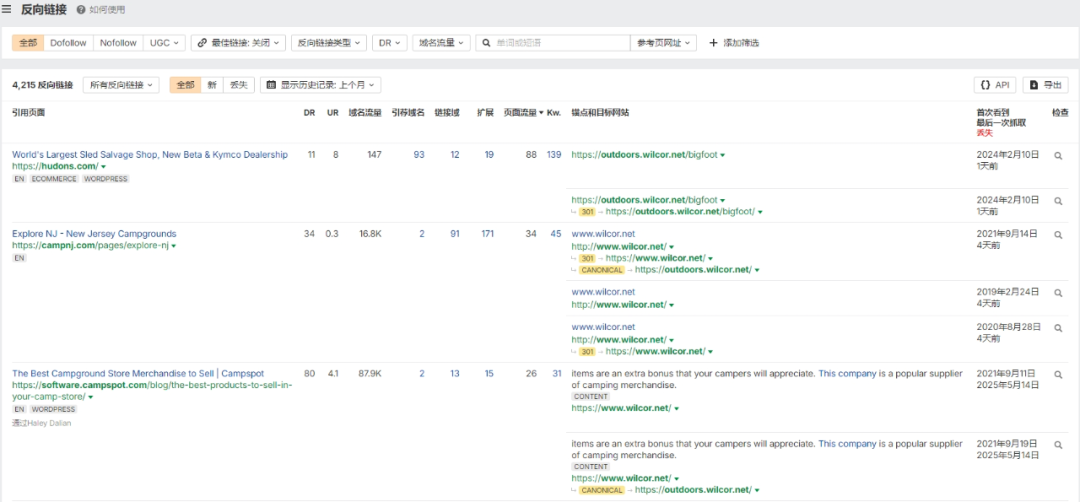
Task: Click ECOMMERCE tag under hudons.com
Action: click(x=55, y=179)
